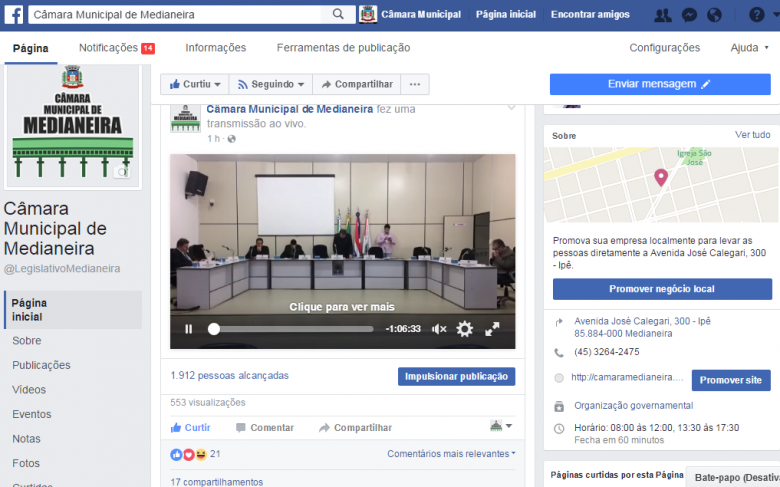Viewport: 780px width, 487px height.
Task: Click the video progress bar
Action: click(x=291, y=329)
